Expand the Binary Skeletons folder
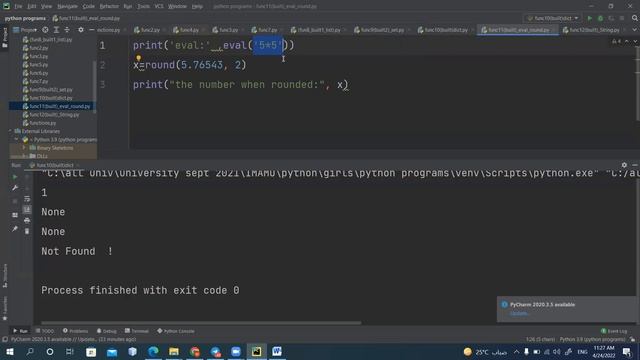The width and height of the screenshot is (640, 360). coord(24,148)
